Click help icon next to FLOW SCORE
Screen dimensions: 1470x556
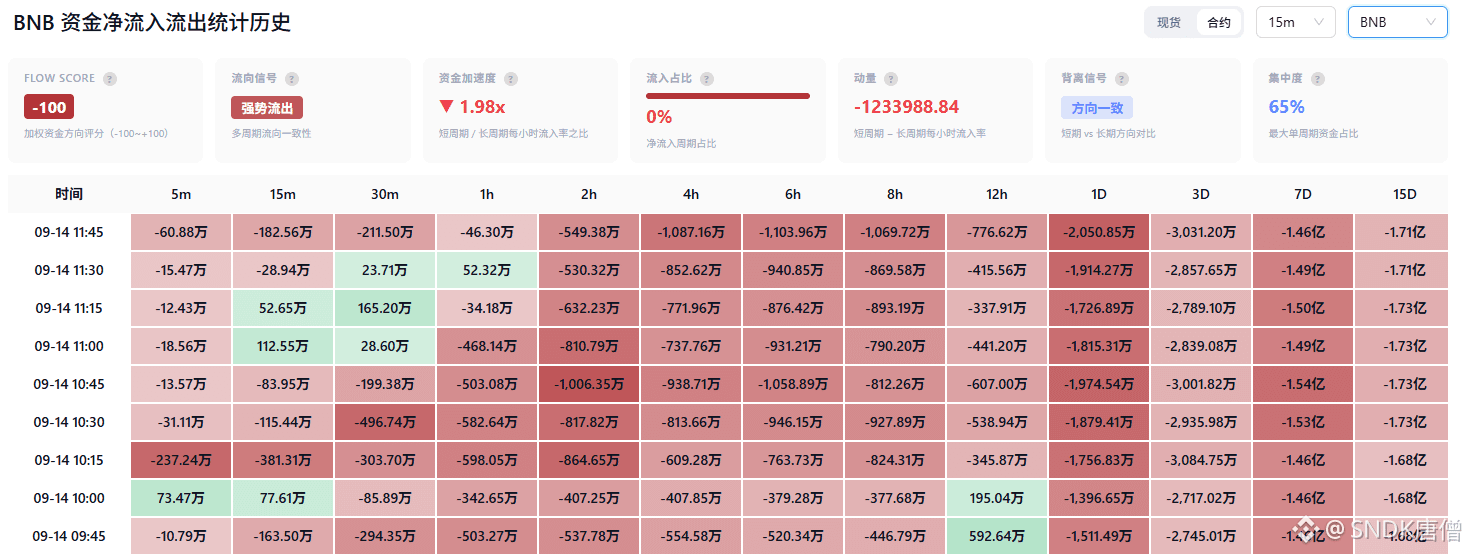coord(110,79)
